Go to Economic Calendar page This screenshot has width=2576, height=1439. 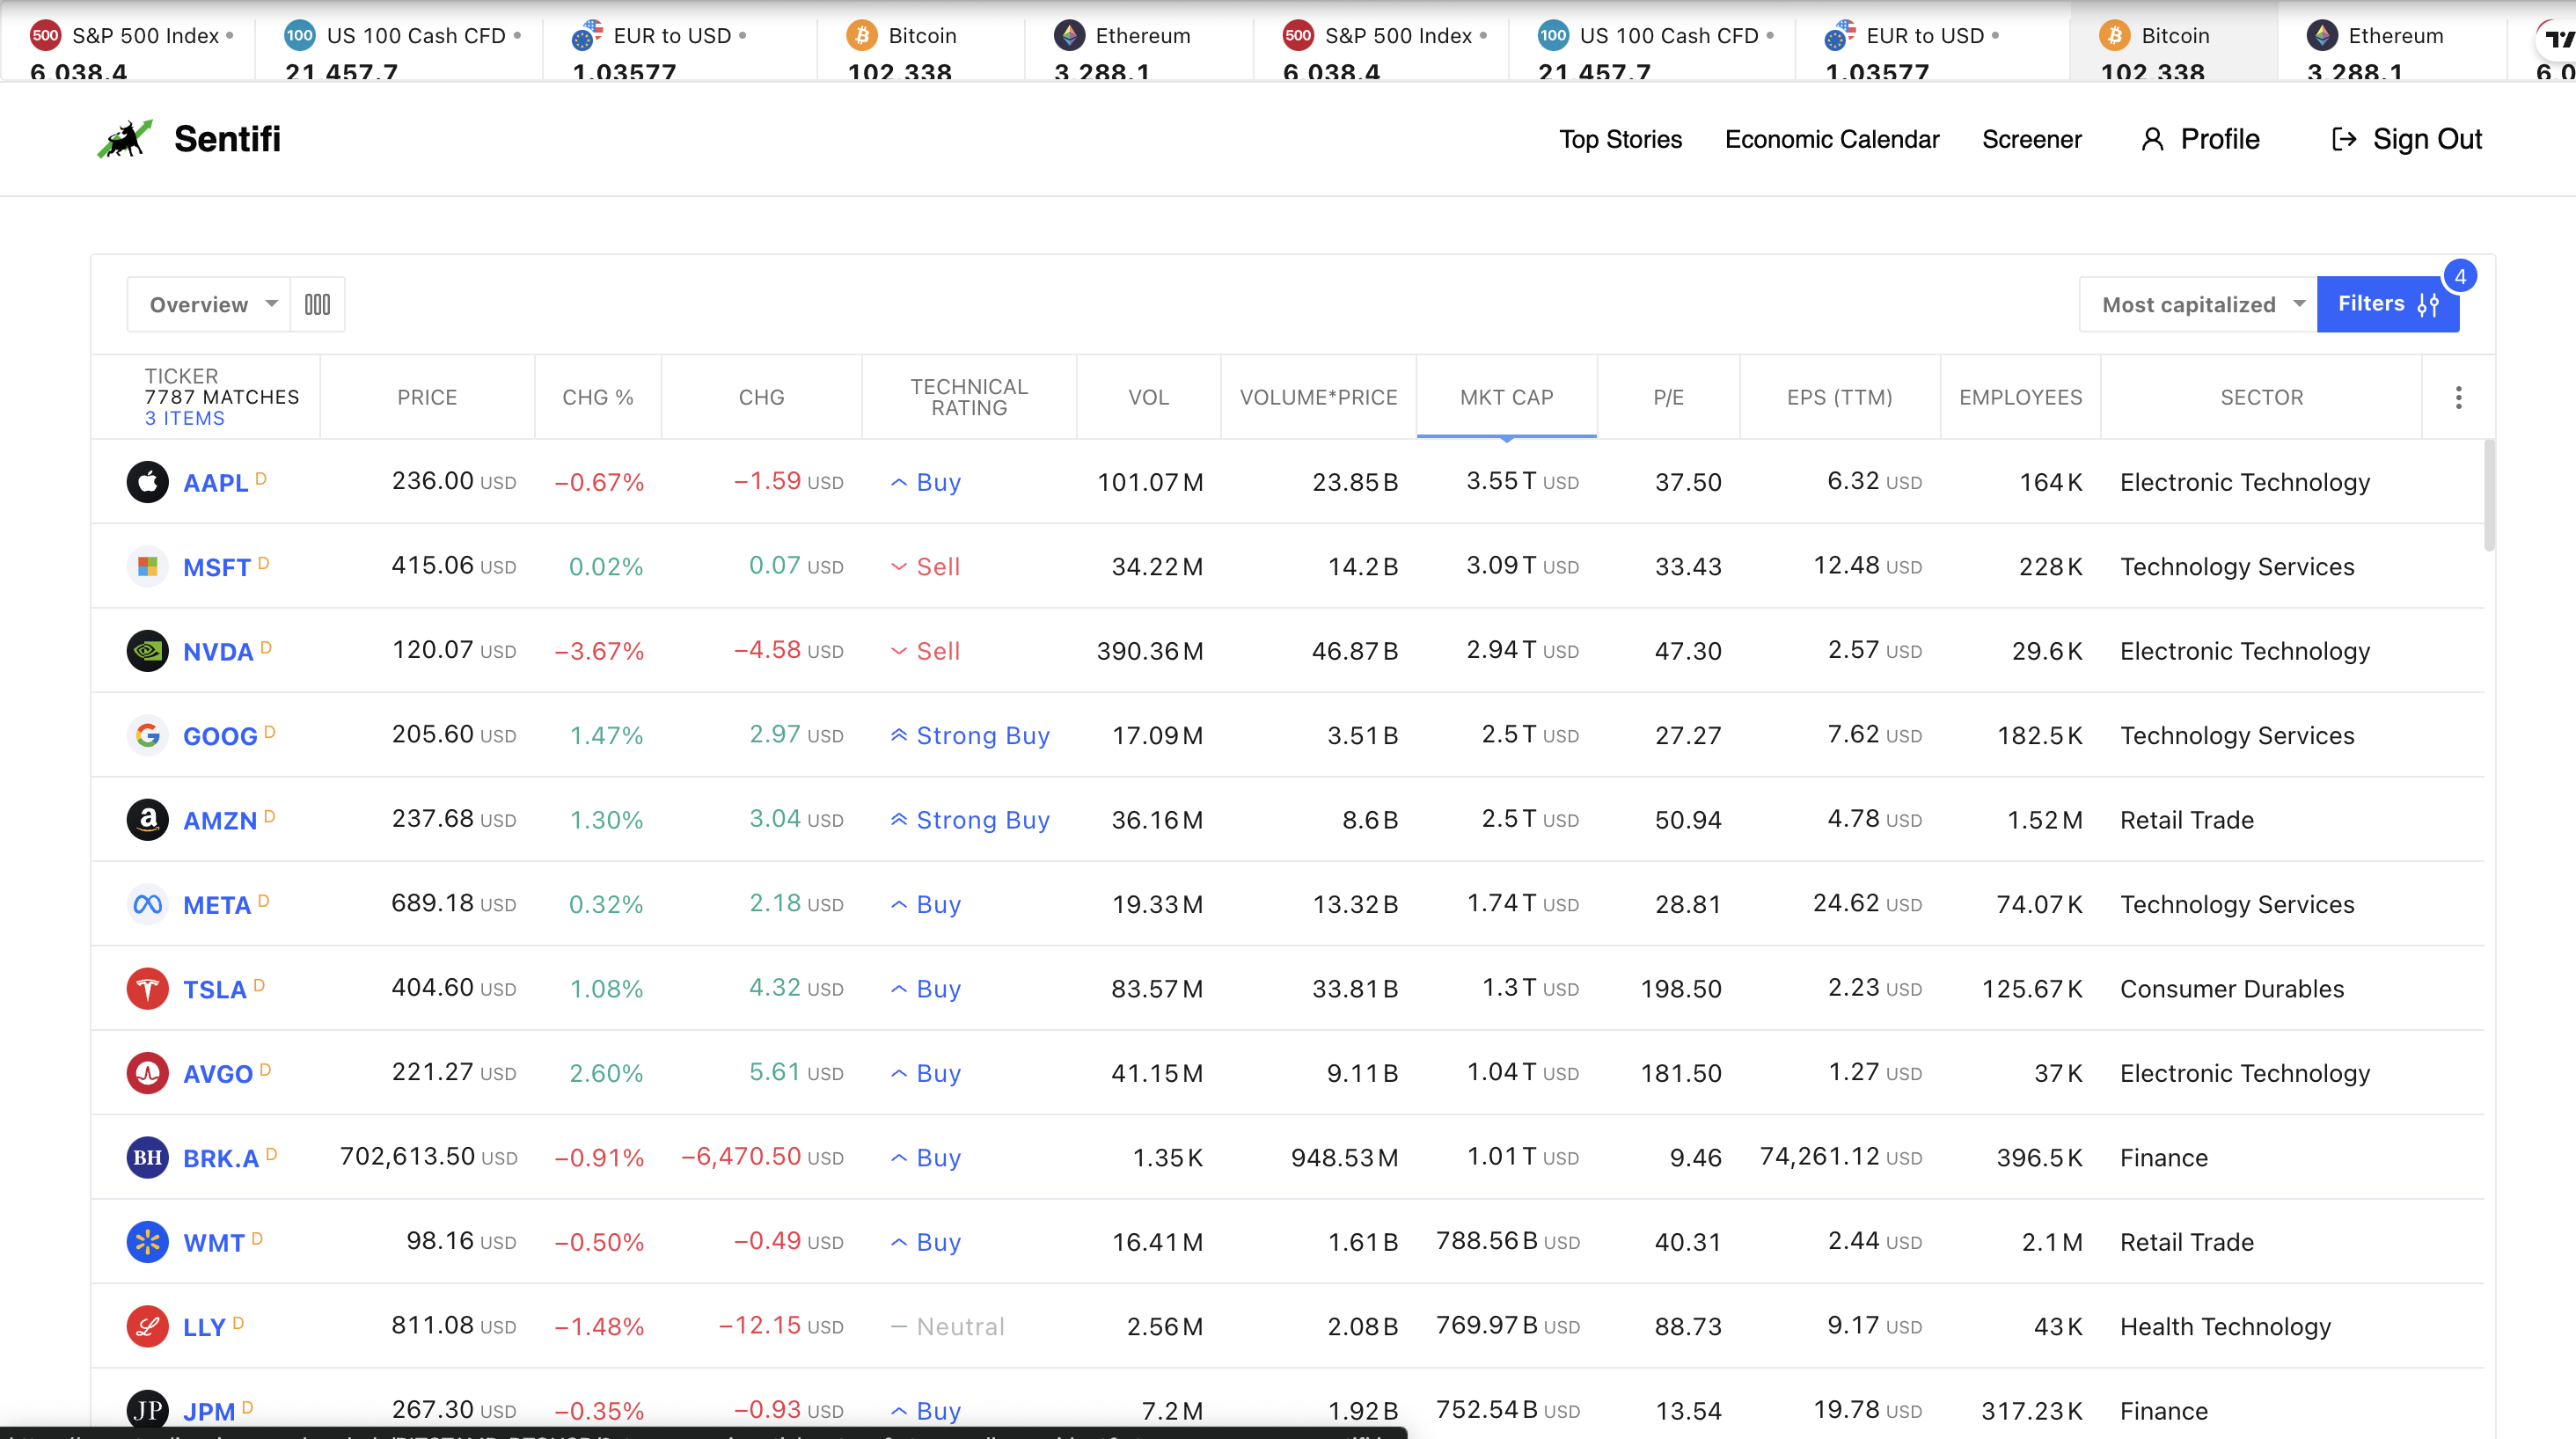pos(1831,139)
